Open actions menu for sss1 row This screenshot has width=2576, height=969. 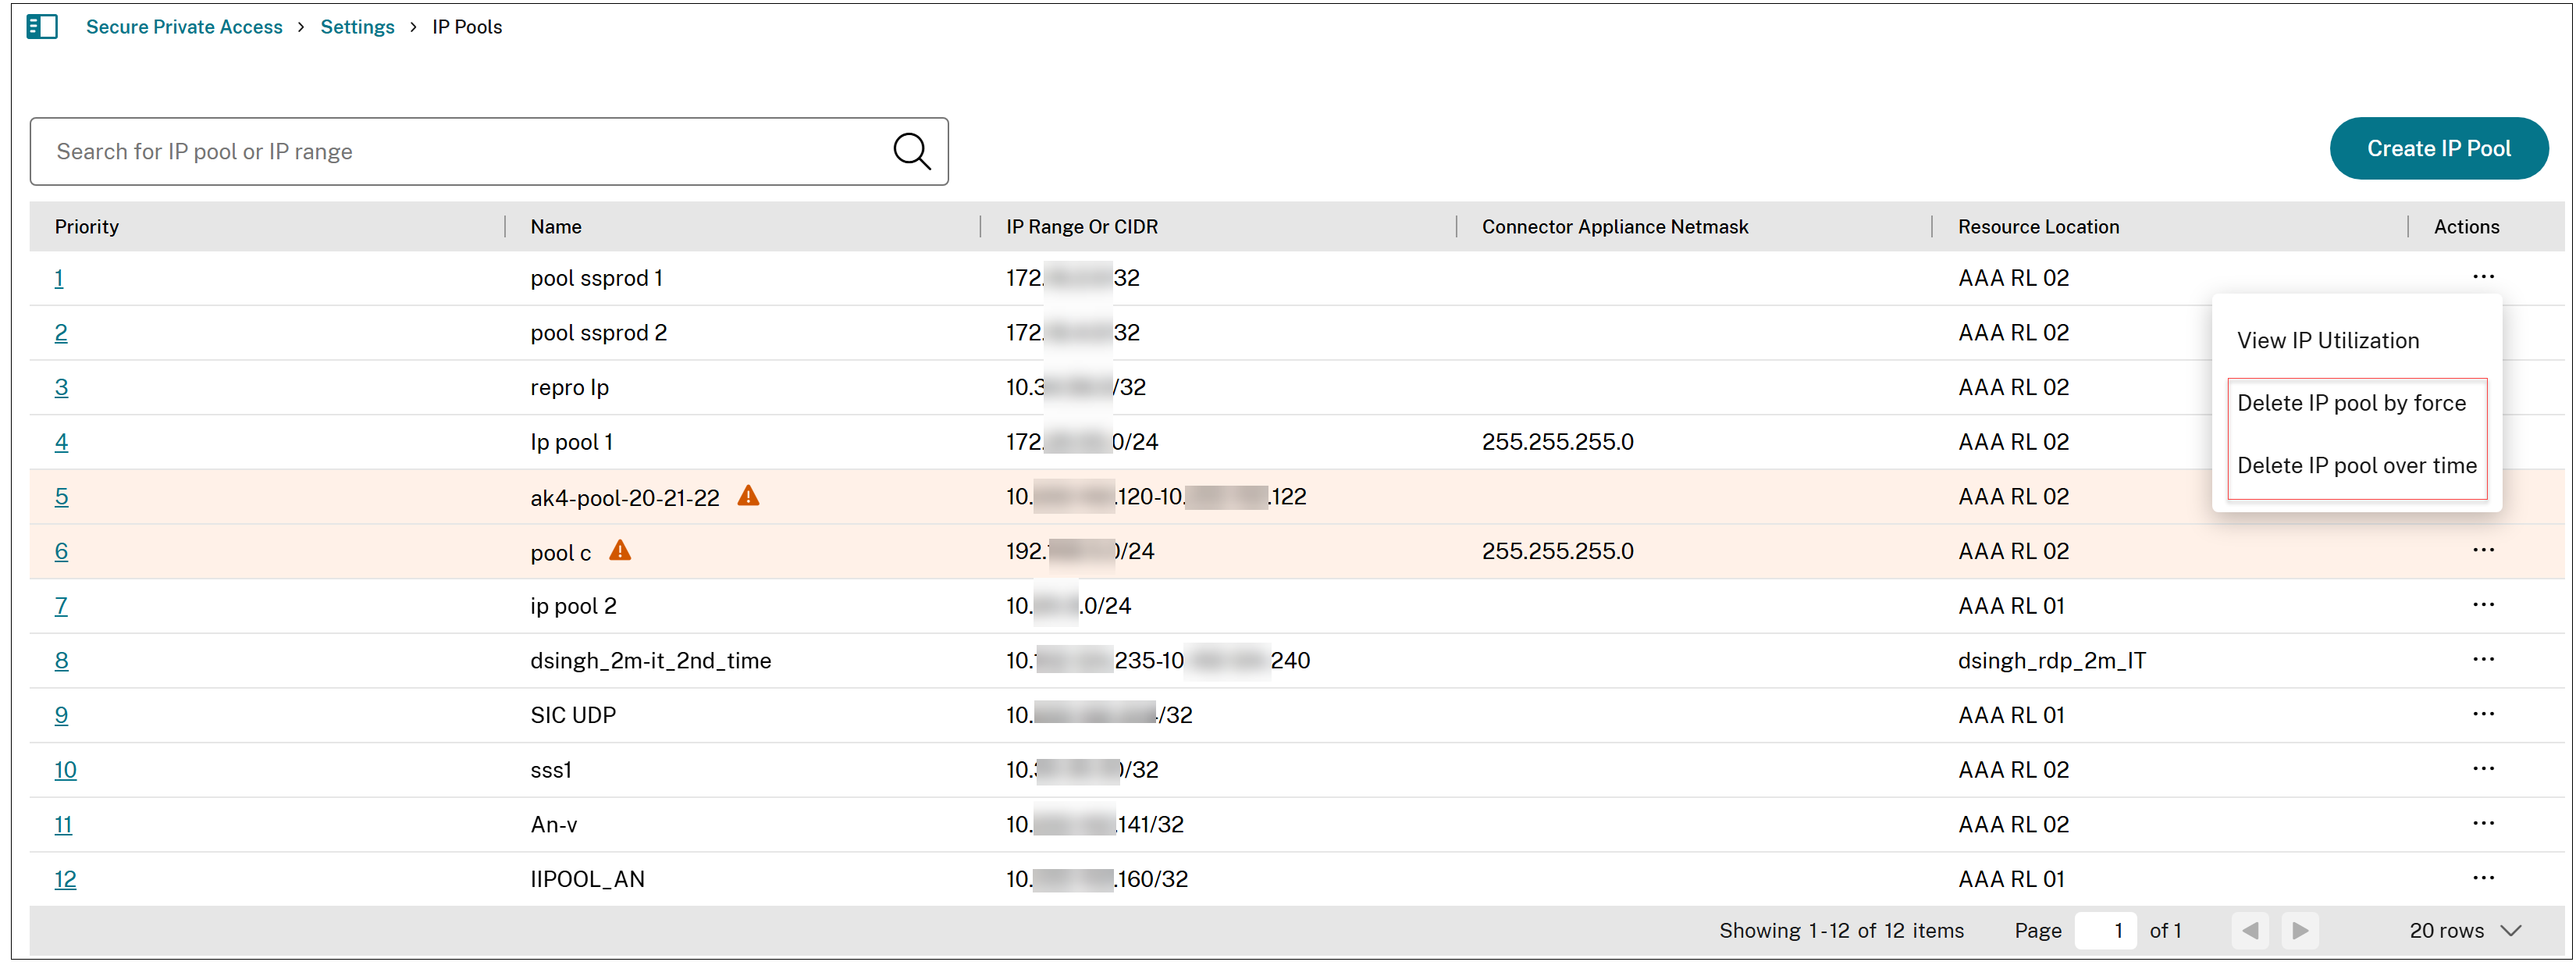tap(2483, 768)
